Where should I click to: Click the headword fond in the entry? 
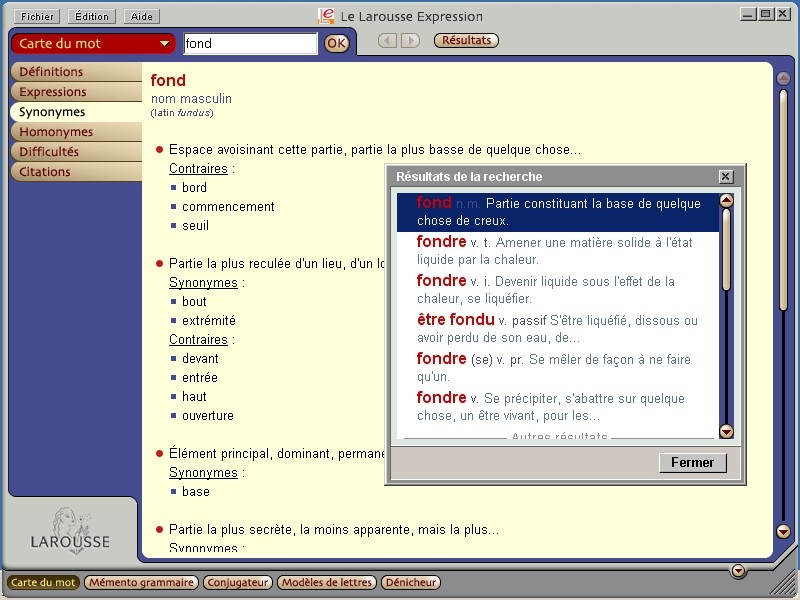pyautogui.click(x=168, y=80)
